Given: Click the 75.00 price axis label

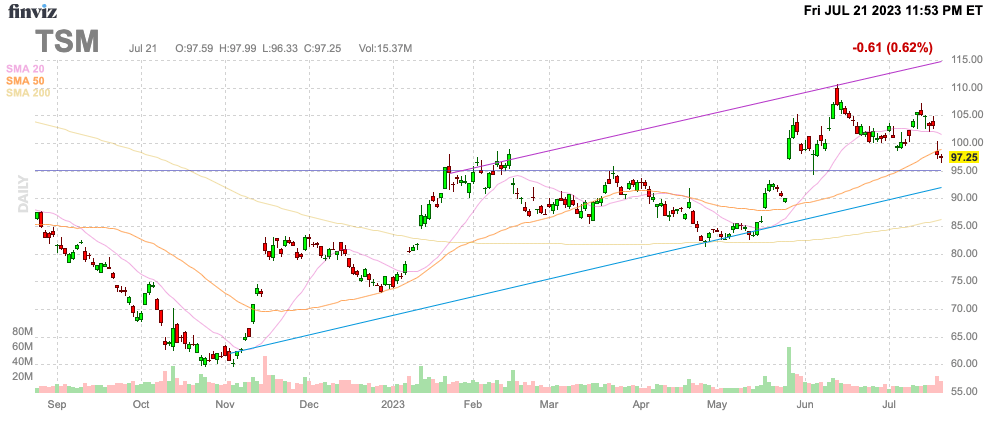Looking at the screenshot, I should tap(962, 282).
